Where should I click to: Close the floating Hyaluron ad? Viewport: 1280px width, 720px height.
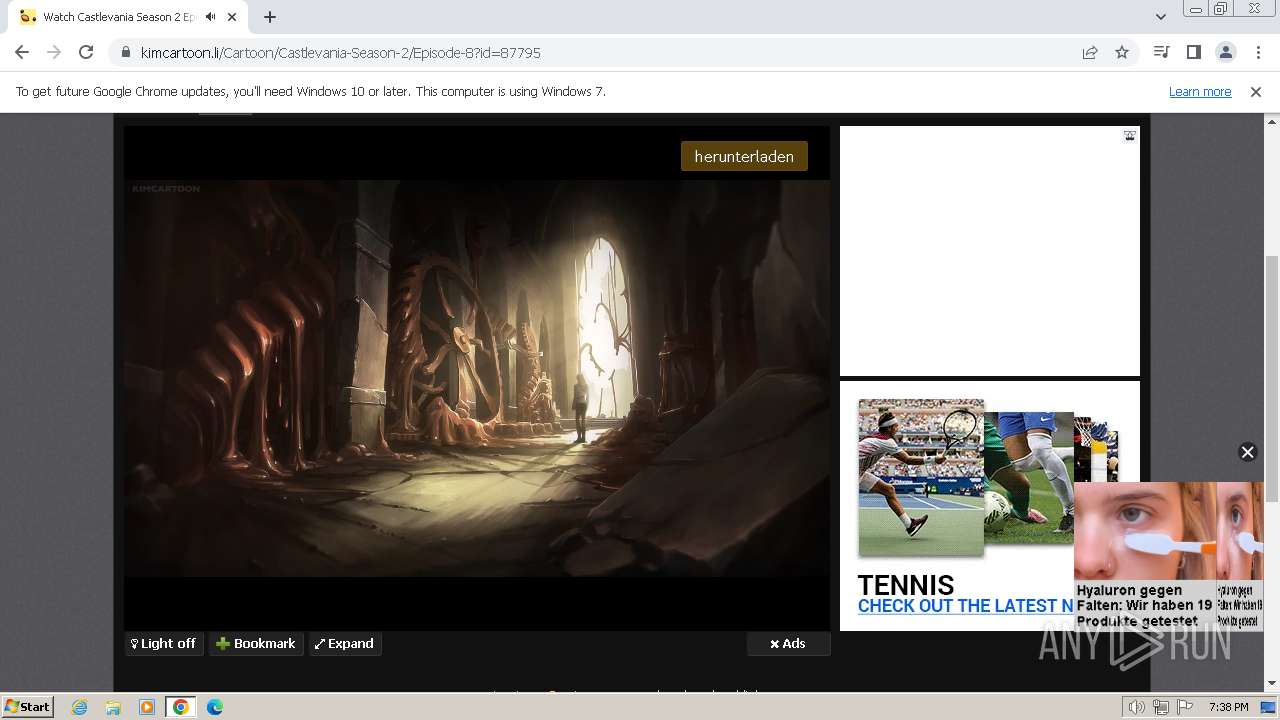(1247, 452)
